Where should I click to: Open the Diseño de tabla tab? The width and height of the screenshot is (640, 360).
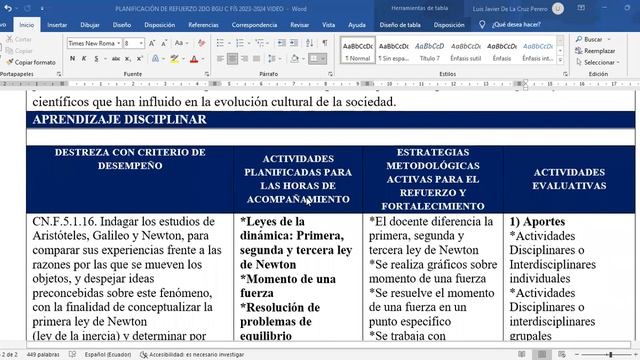[400, 25]
